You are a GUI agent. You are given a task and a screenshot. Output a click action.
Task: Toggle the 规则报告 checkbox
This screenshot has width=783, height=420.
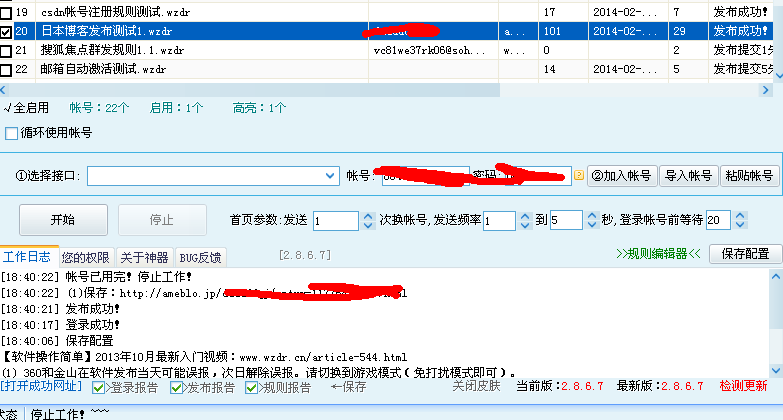(x=251, y=388)
